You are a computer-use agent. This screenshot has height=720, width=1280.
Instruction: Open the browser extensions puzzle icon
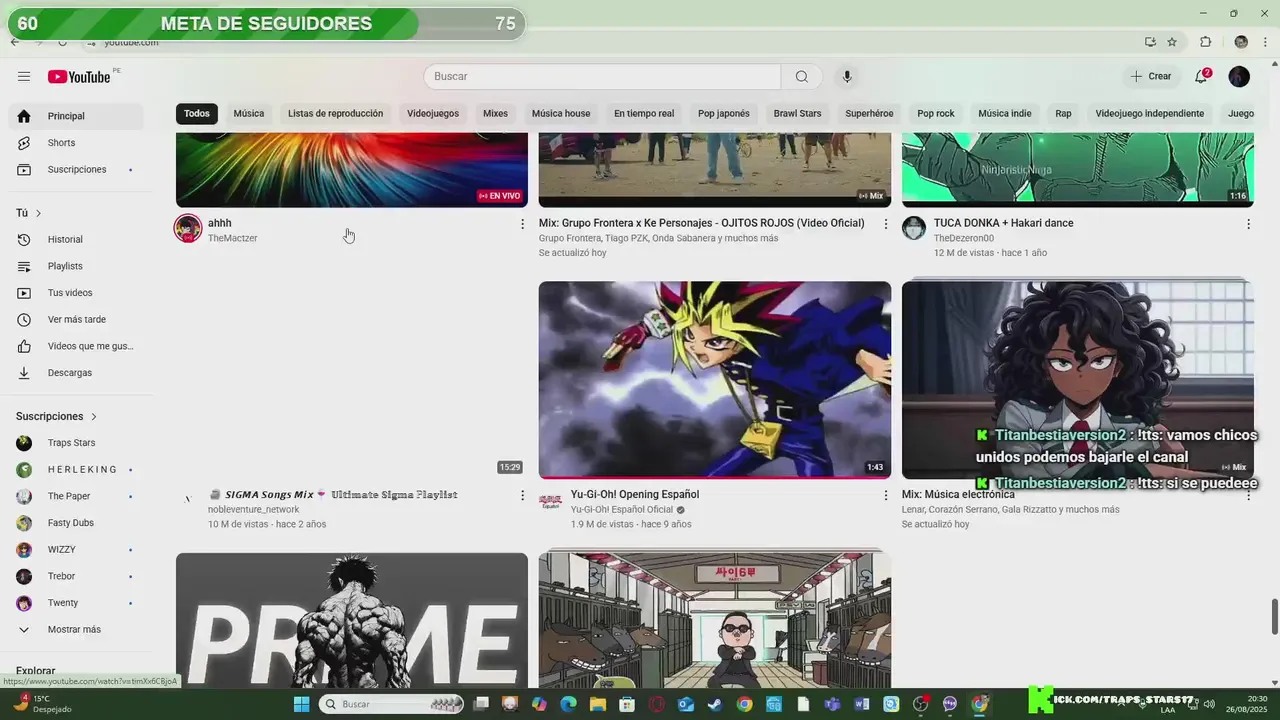(x=1205, y=42)
